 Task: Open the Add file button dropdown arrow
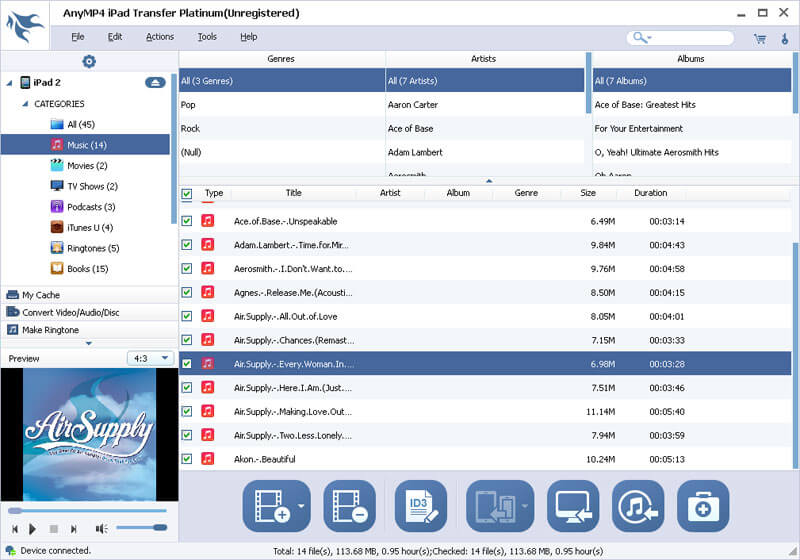[302, 506]
